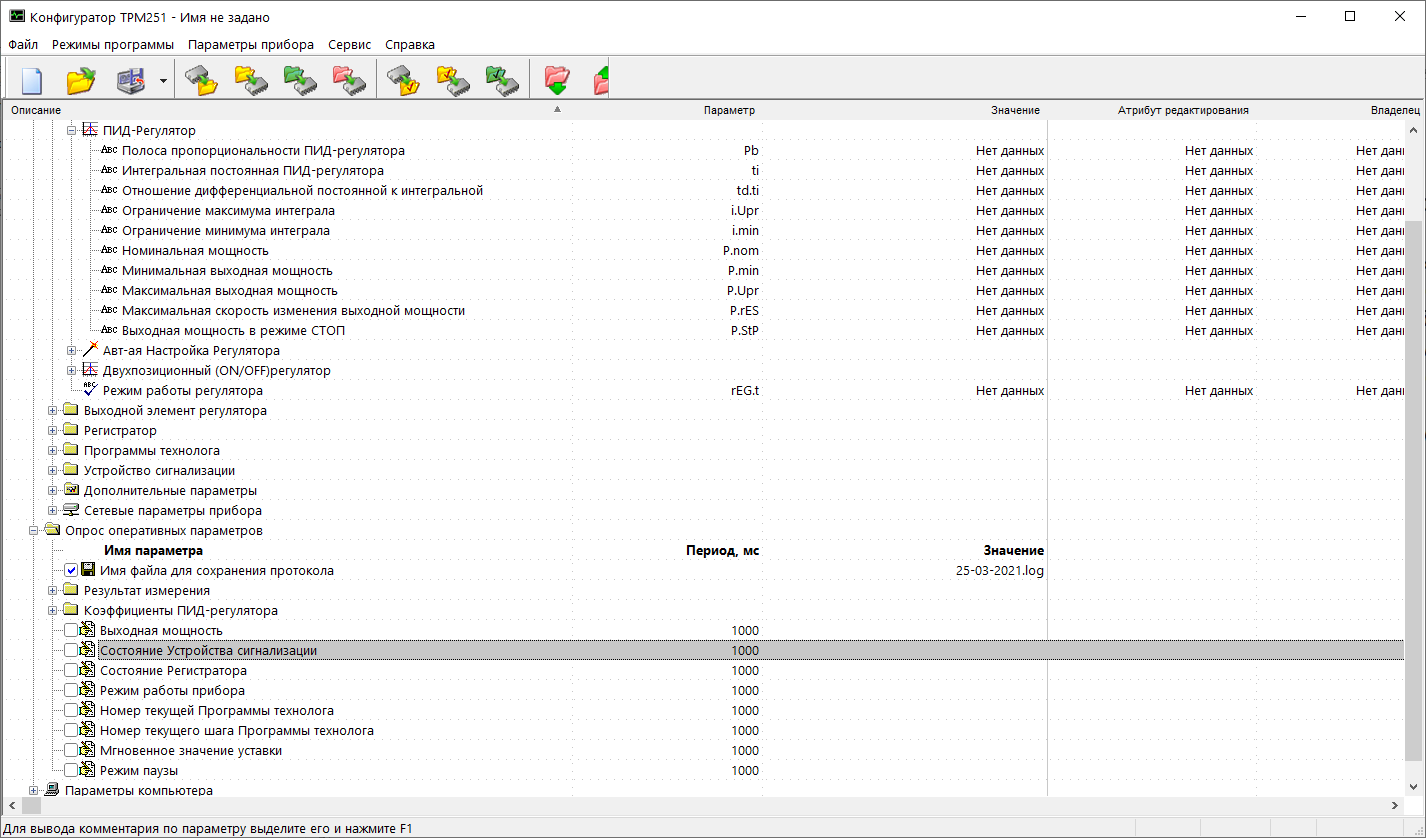Select the Выходная мощность в режиме СТОП row
This screenshot has height=838, width=1426.
[705, 331]
